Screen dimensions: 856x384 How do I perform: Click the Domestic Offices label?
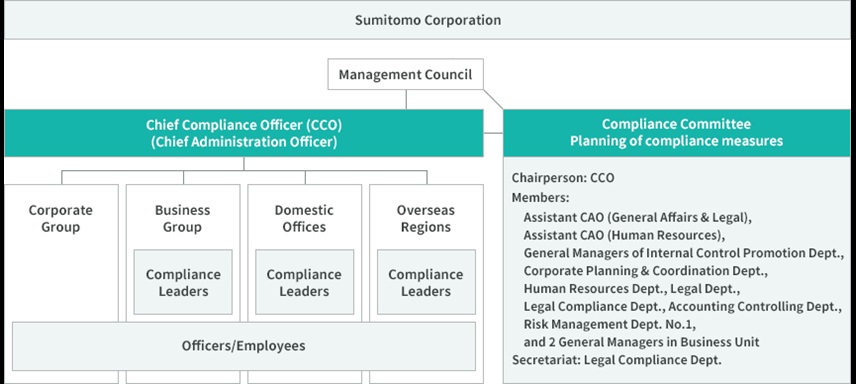304,218
